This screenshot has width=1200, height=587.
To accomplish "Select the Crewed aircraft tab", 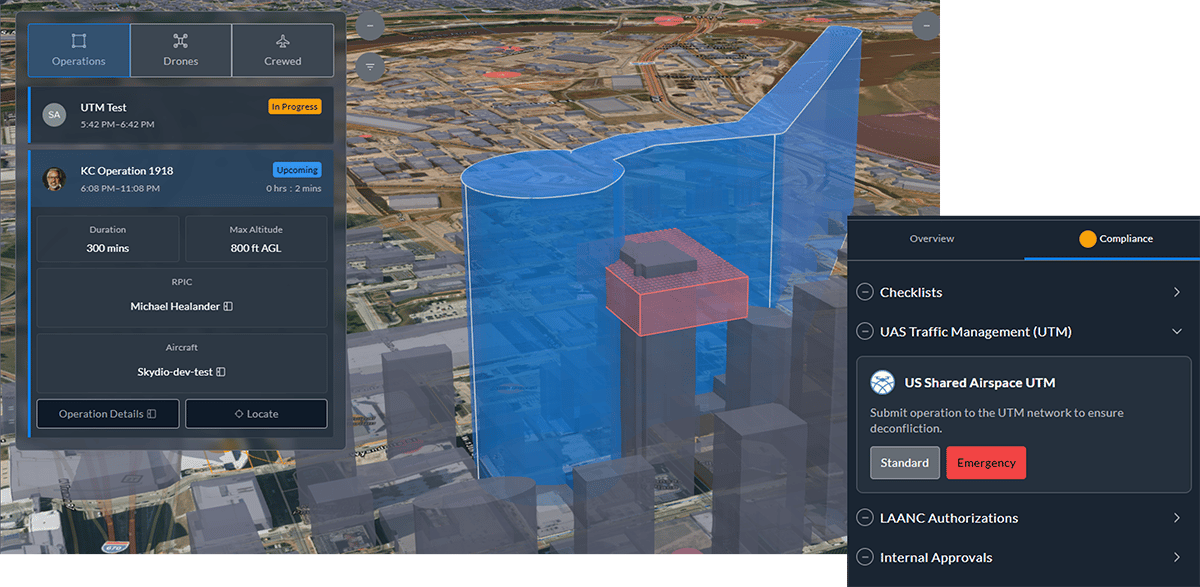I will pos(283,50).
